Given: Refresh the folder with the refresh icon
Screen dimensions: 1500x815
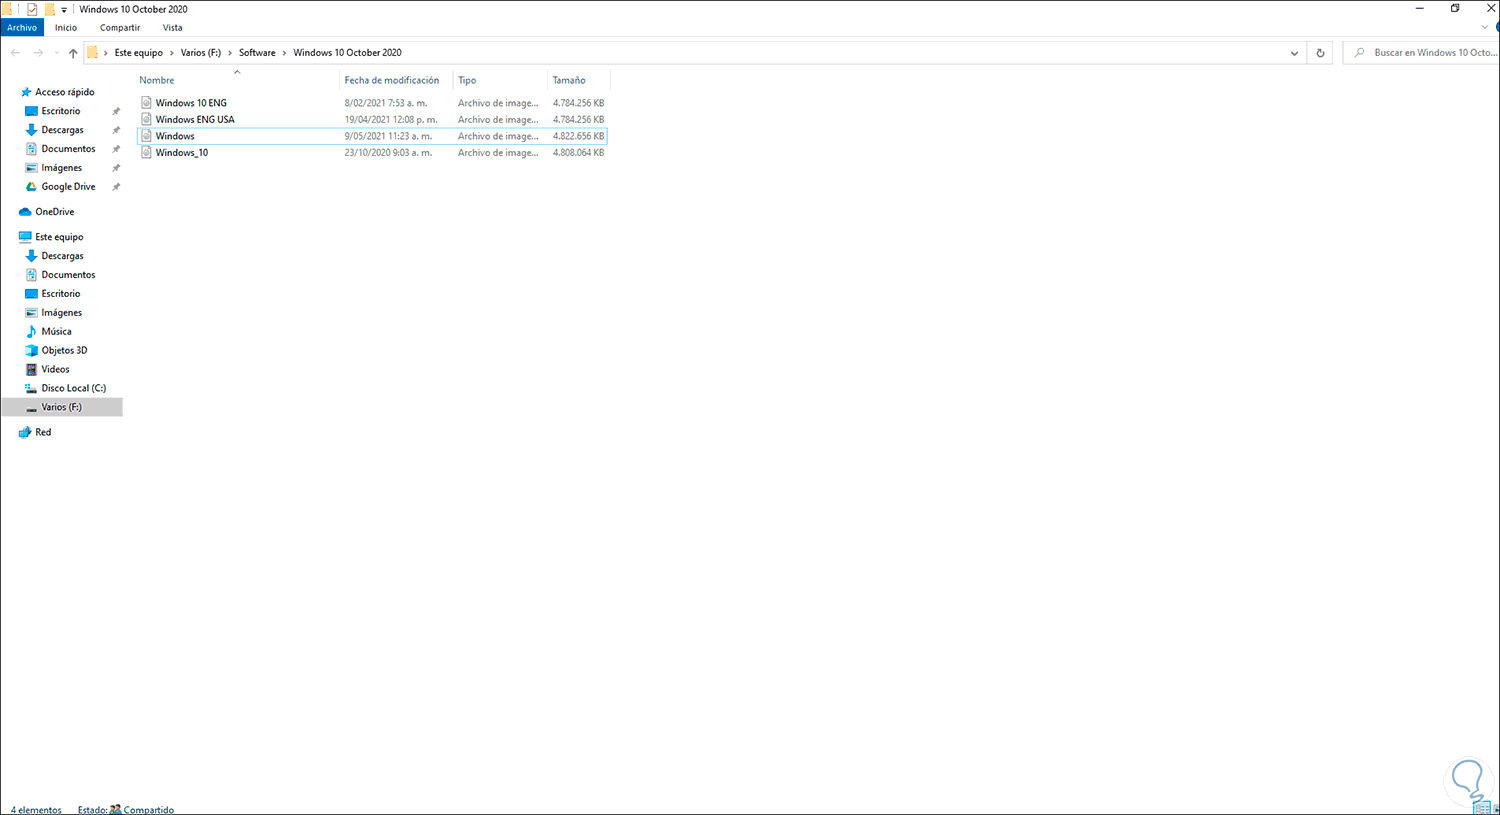Looking at the screenshot, I should tap(1320, 53).
